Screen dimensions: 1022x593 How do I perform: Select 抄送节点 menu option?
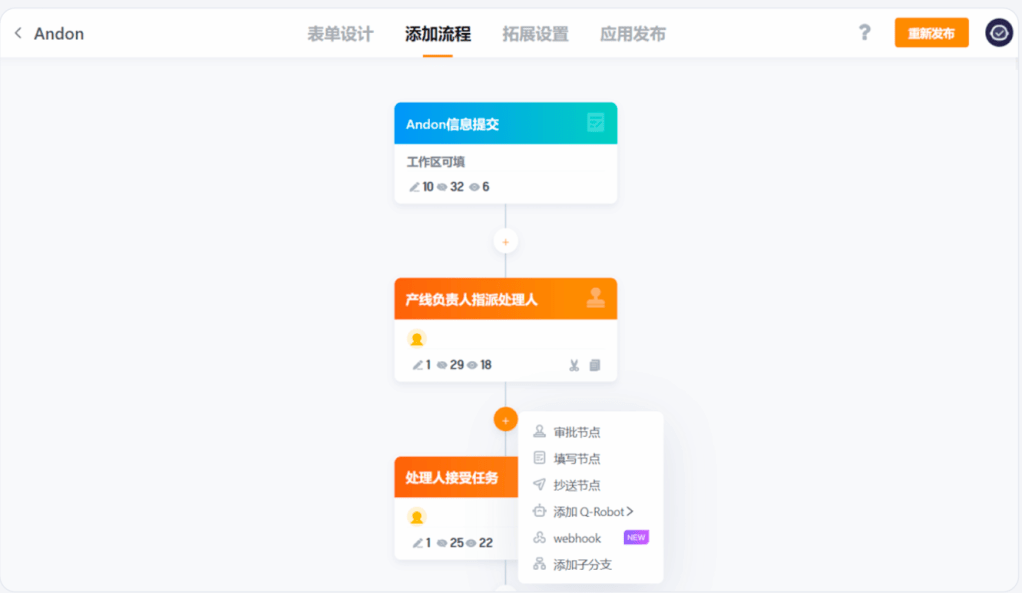(577, 485)
